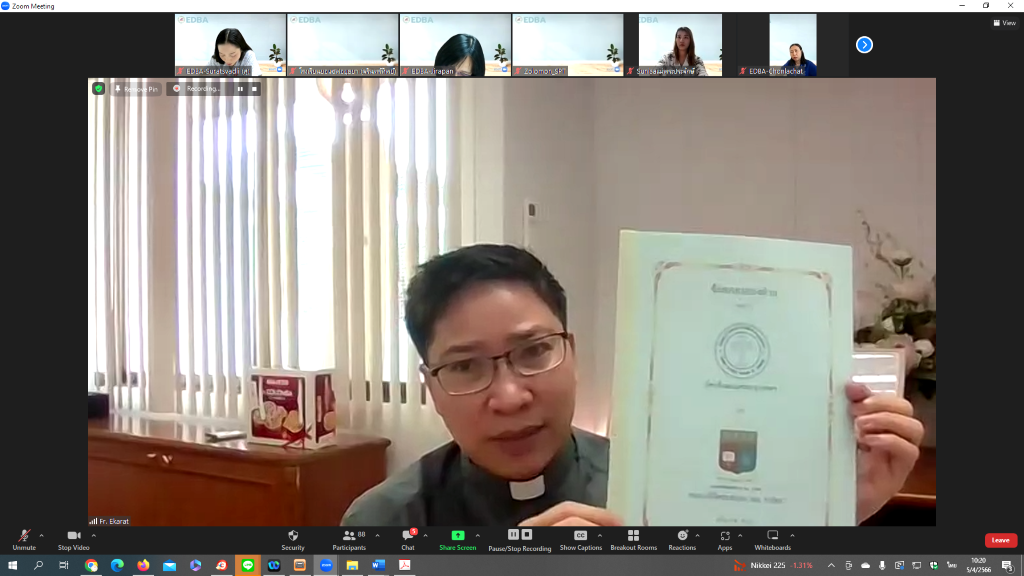Expand the Reactions options arrow
Screen dimensions: 1024x576
[x=697, y=536]
